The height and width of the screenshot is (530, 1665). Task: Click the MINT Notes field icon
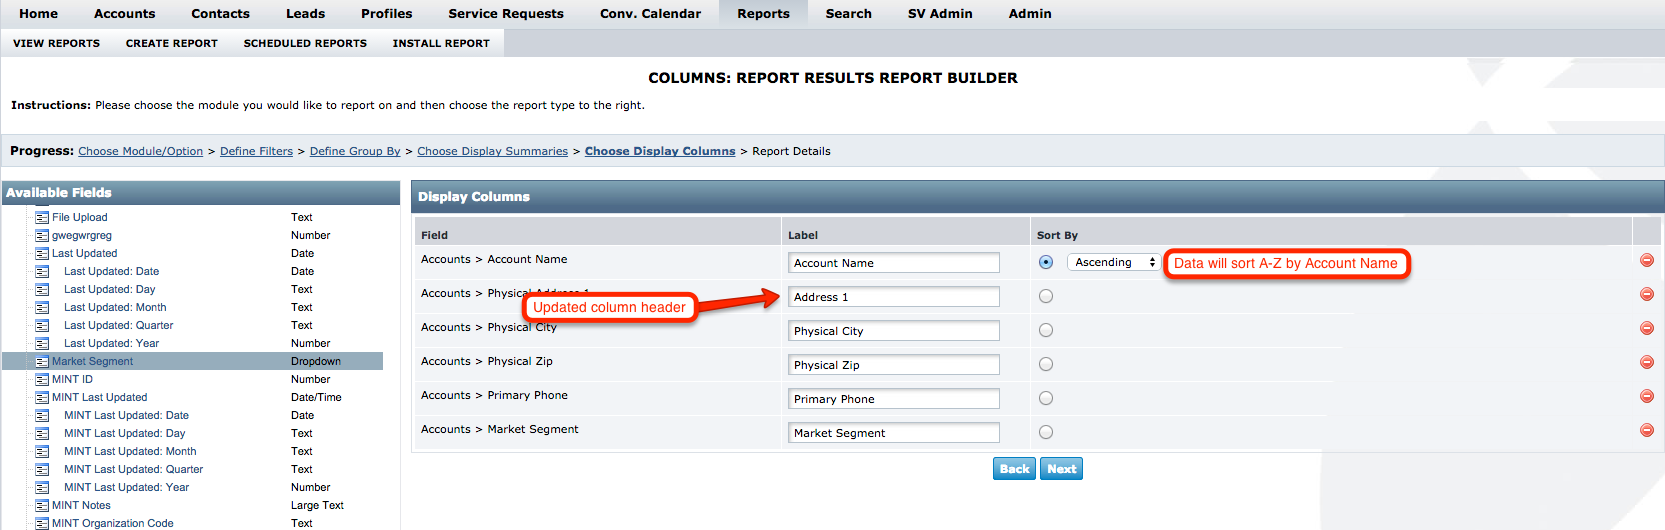pyautogui.click(x=42, y=505)
